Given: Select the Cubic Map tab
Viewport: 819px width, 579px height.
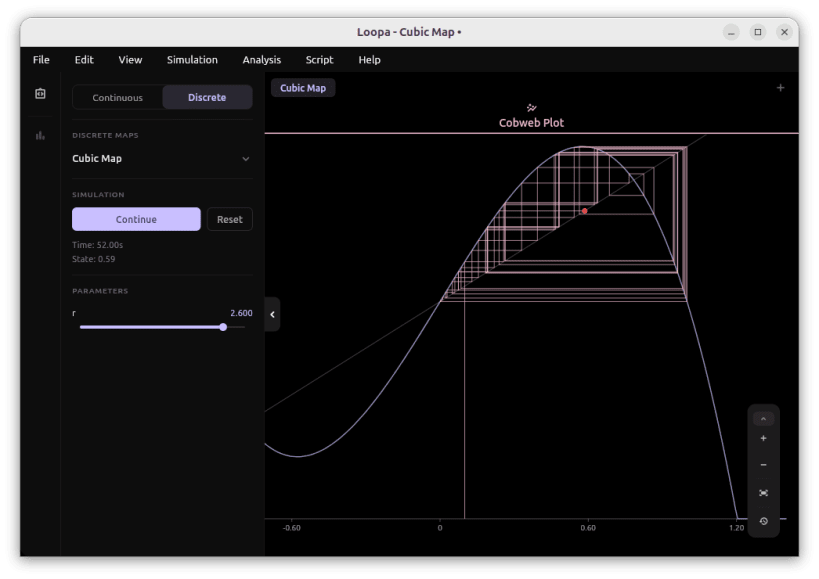Looking at the screenshot, I should tap(303, 88).
